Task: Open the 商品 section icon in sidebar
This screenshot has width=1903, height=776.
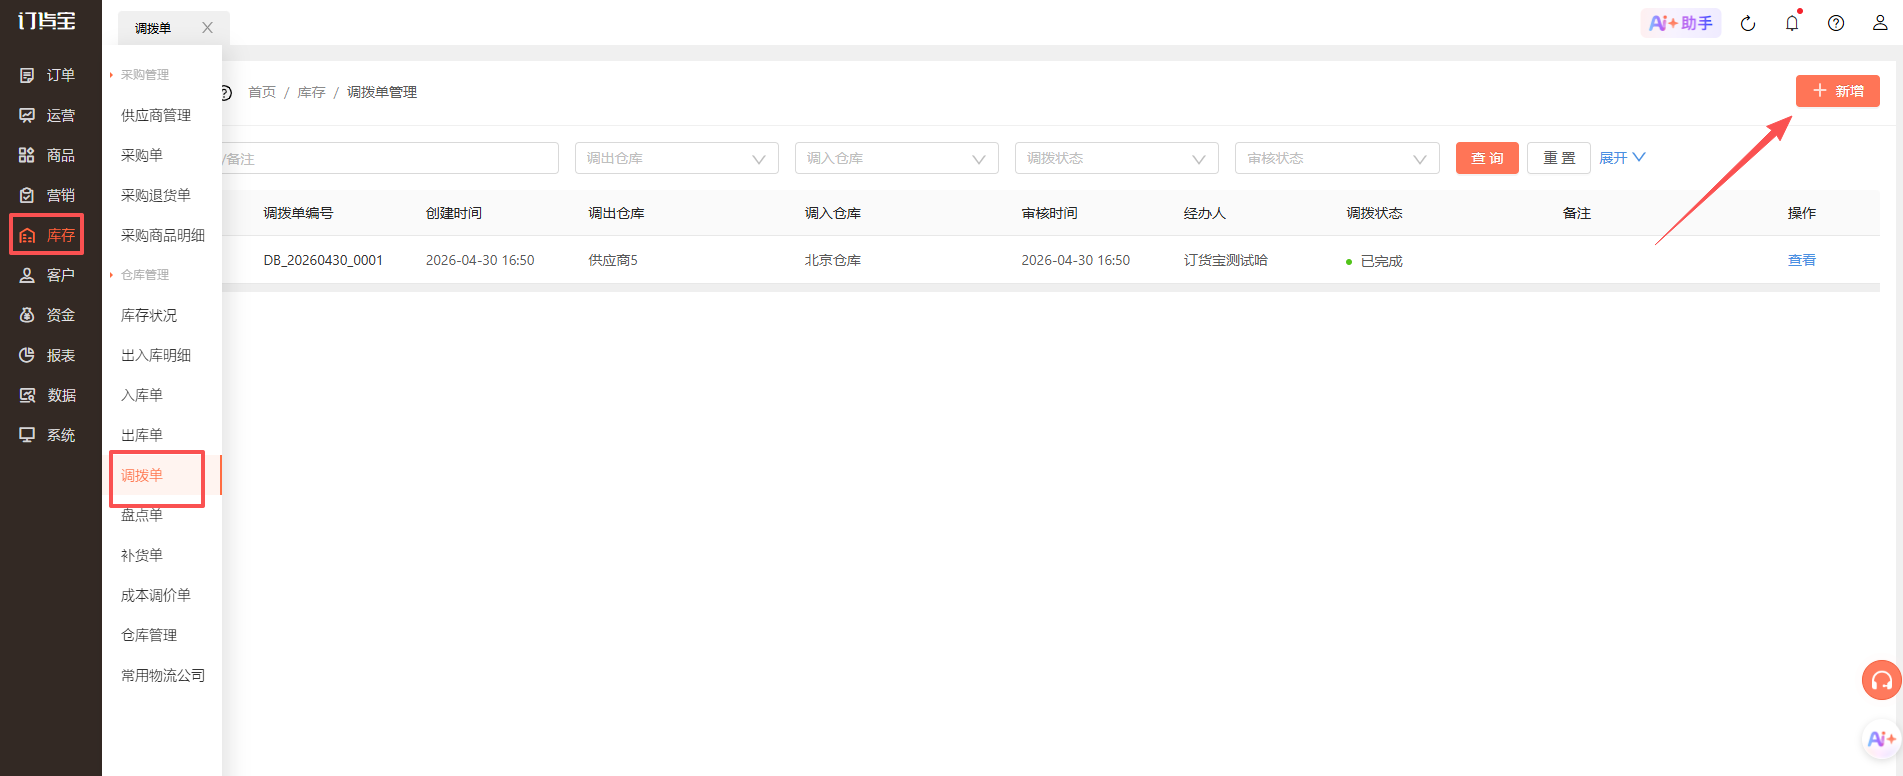Action: tap(27, 155)
